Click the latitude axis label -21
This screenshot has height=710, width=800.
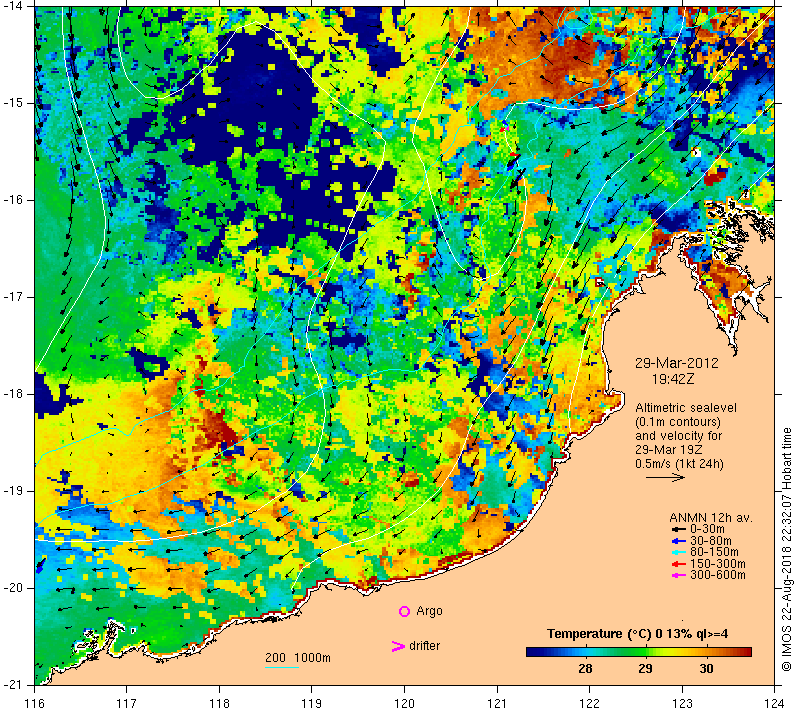[12, 684]
